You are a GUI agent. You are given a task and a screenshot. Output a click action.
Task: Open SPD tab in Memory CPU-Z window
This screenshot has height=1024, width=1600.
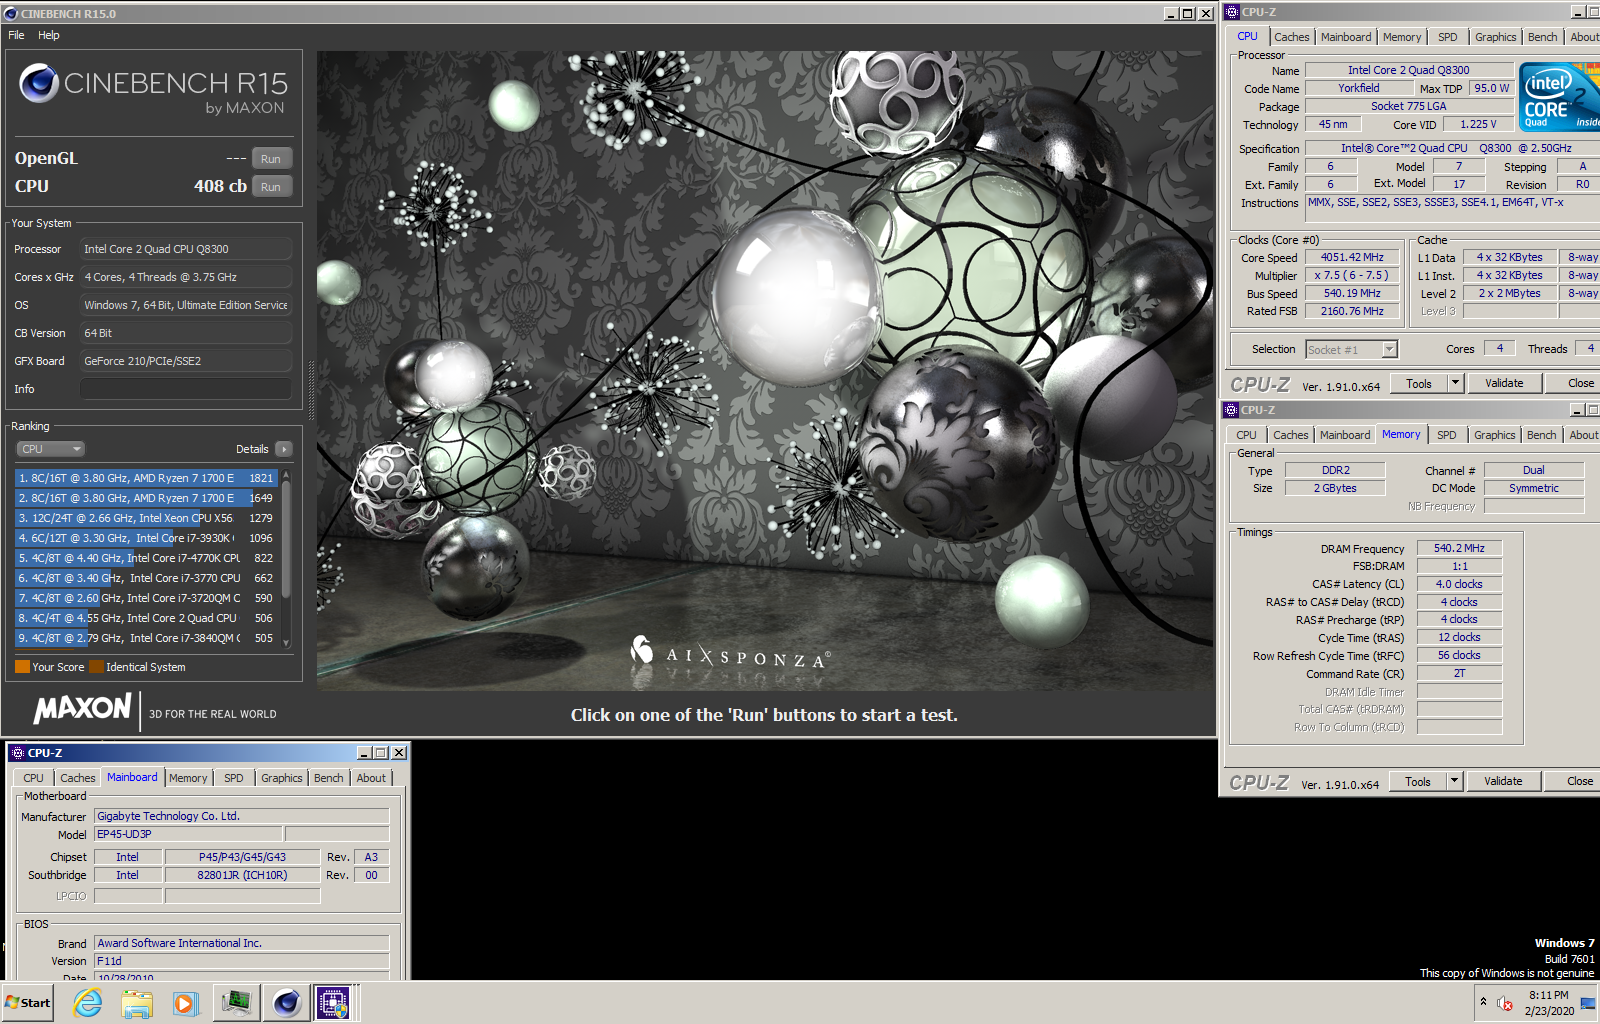1446,435
